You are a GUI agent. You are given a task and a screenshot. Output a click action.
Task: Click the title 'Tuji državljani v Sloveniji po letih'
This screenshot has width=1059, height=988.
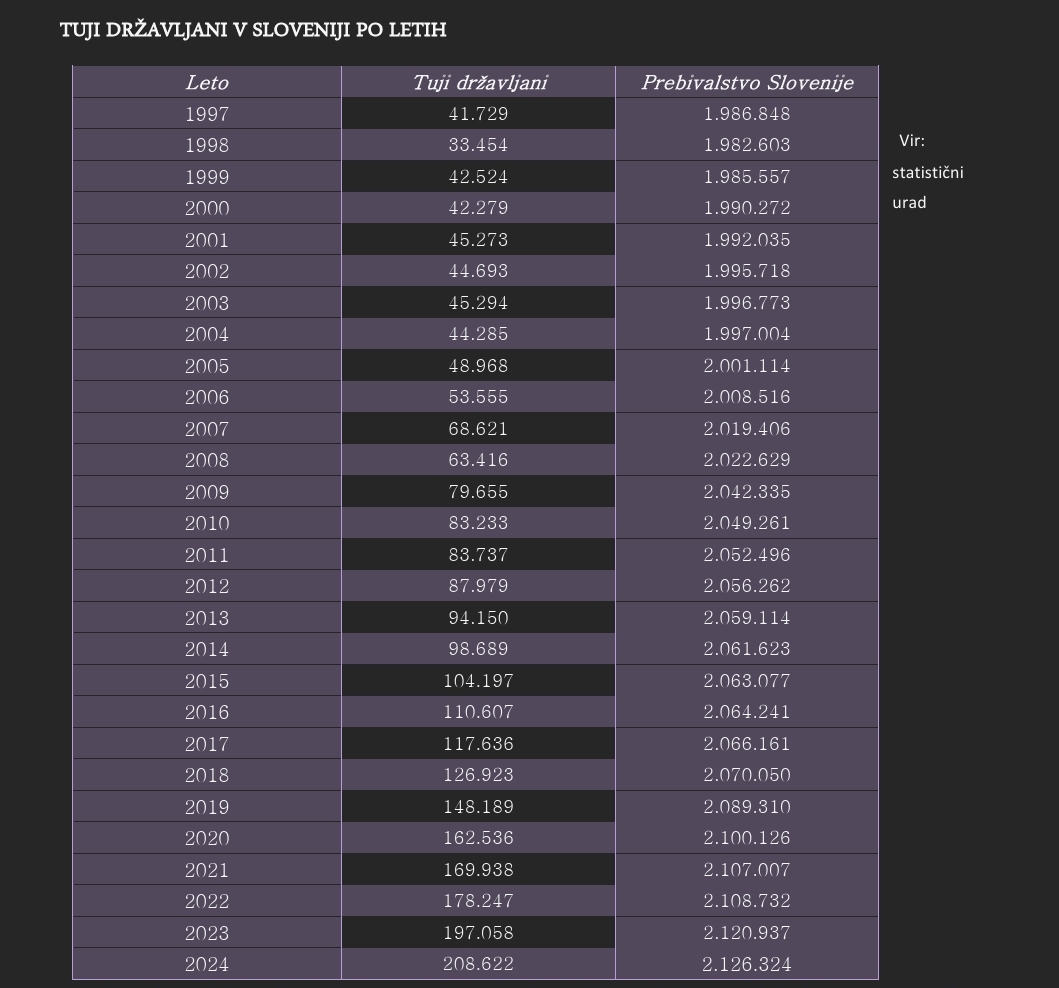point(253,30)
